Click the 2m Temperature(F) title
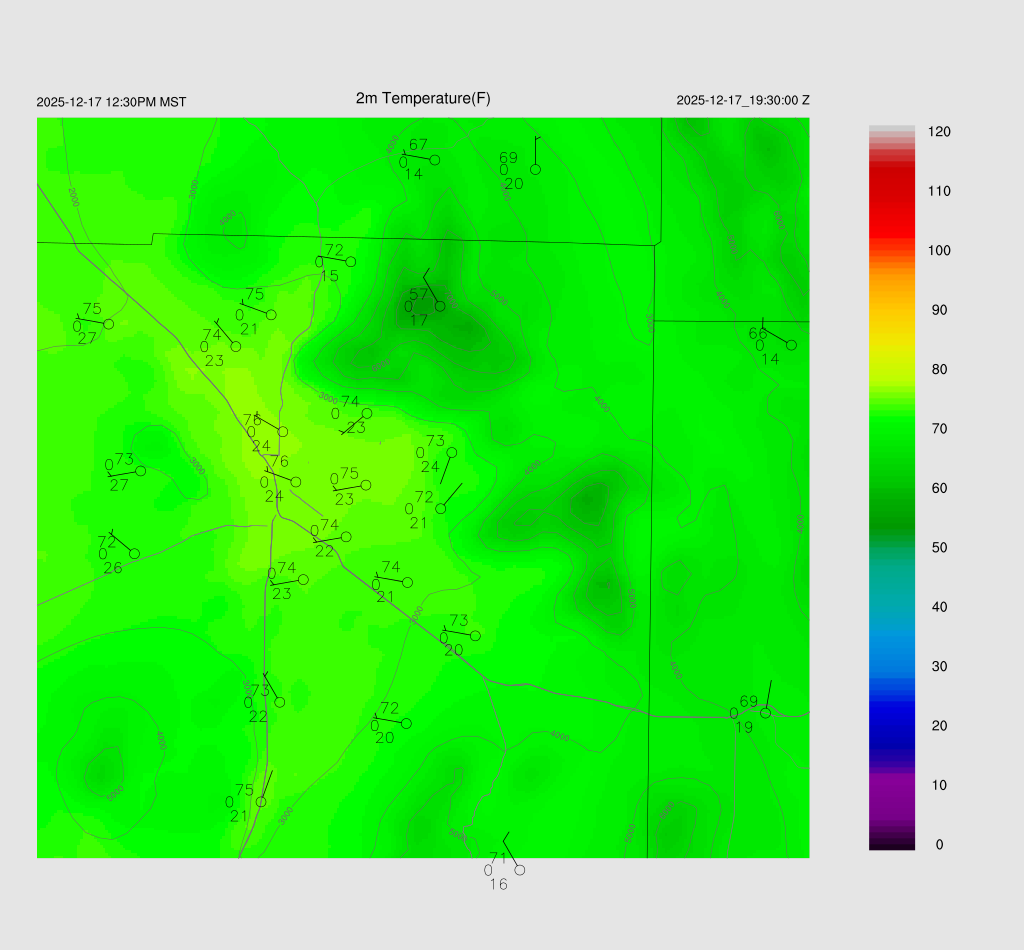The height and width of the screenshot is (950, 1024). [x=423, y=98]
